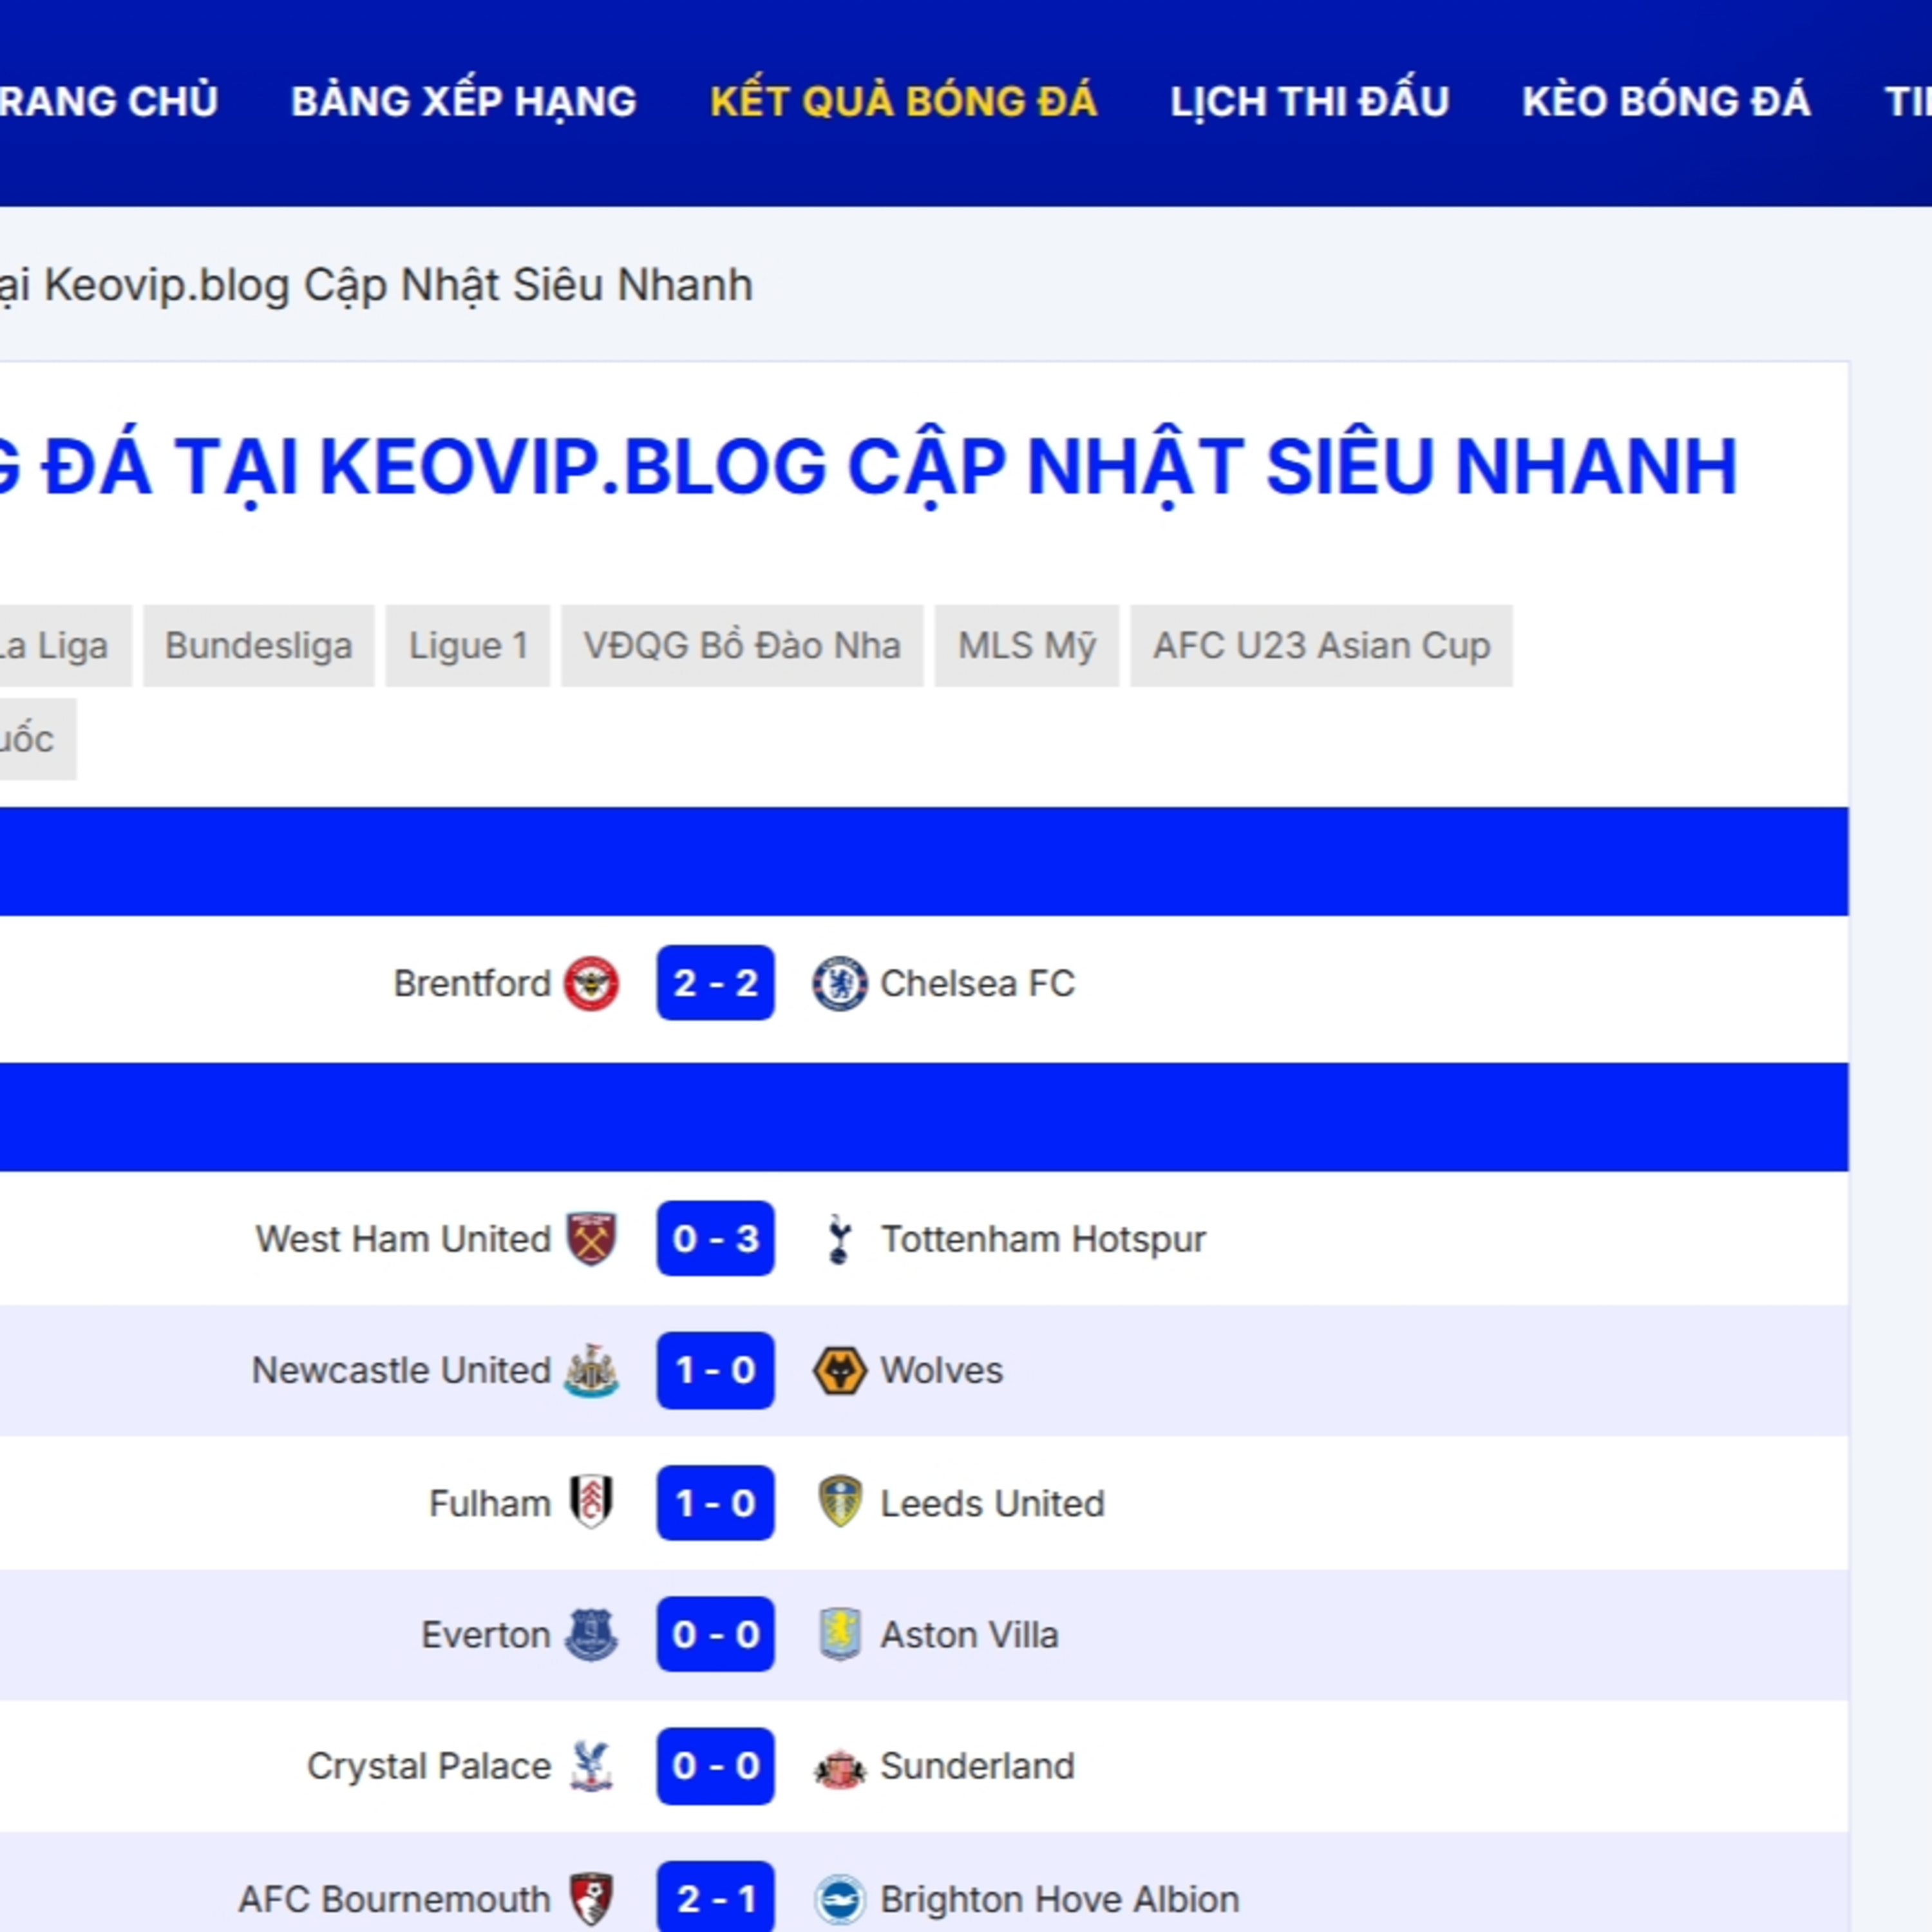Click the blue page heading KEOVIP.BLOG CẬP NHẬT SIÊU NHANH
Image resolution: width=1932 pixels, height=1932 pixels.
[1028, 466]
